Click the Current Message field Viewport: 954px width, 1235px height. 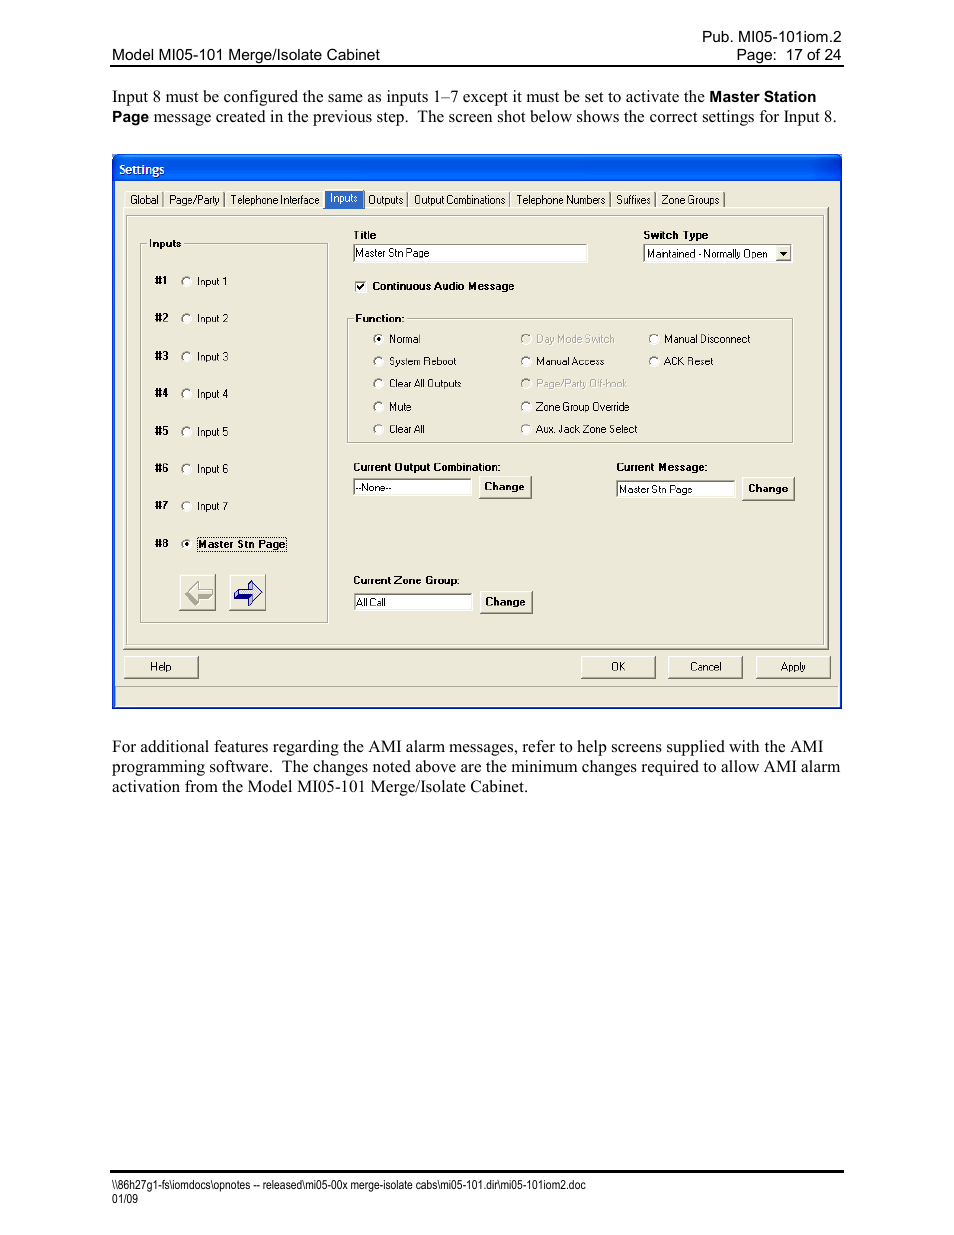click(676, 490)
